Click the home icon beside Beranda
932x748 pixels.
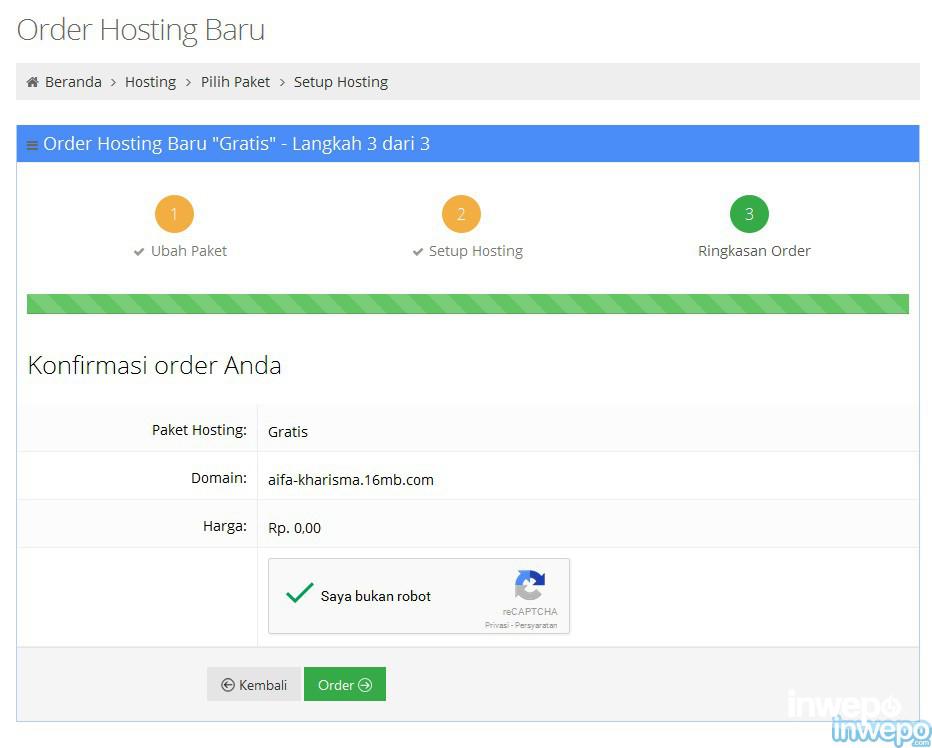[x=33, y=82]
